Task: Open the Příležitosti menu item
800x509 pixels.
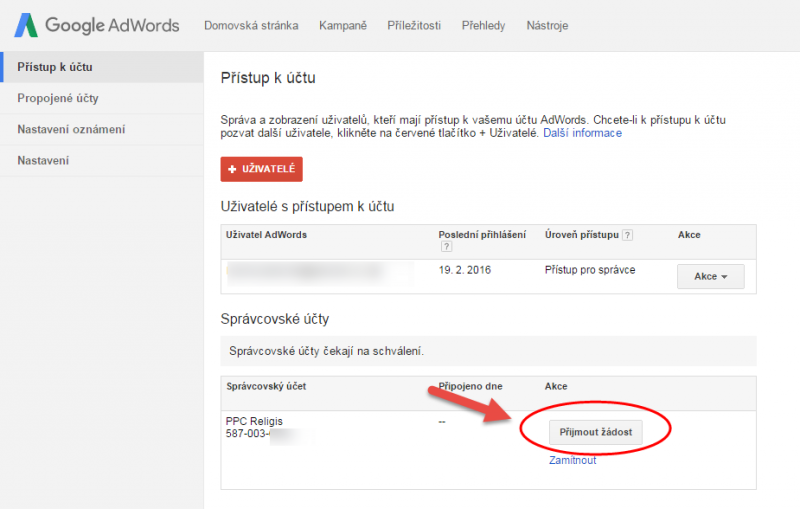Action: (414, 26)
